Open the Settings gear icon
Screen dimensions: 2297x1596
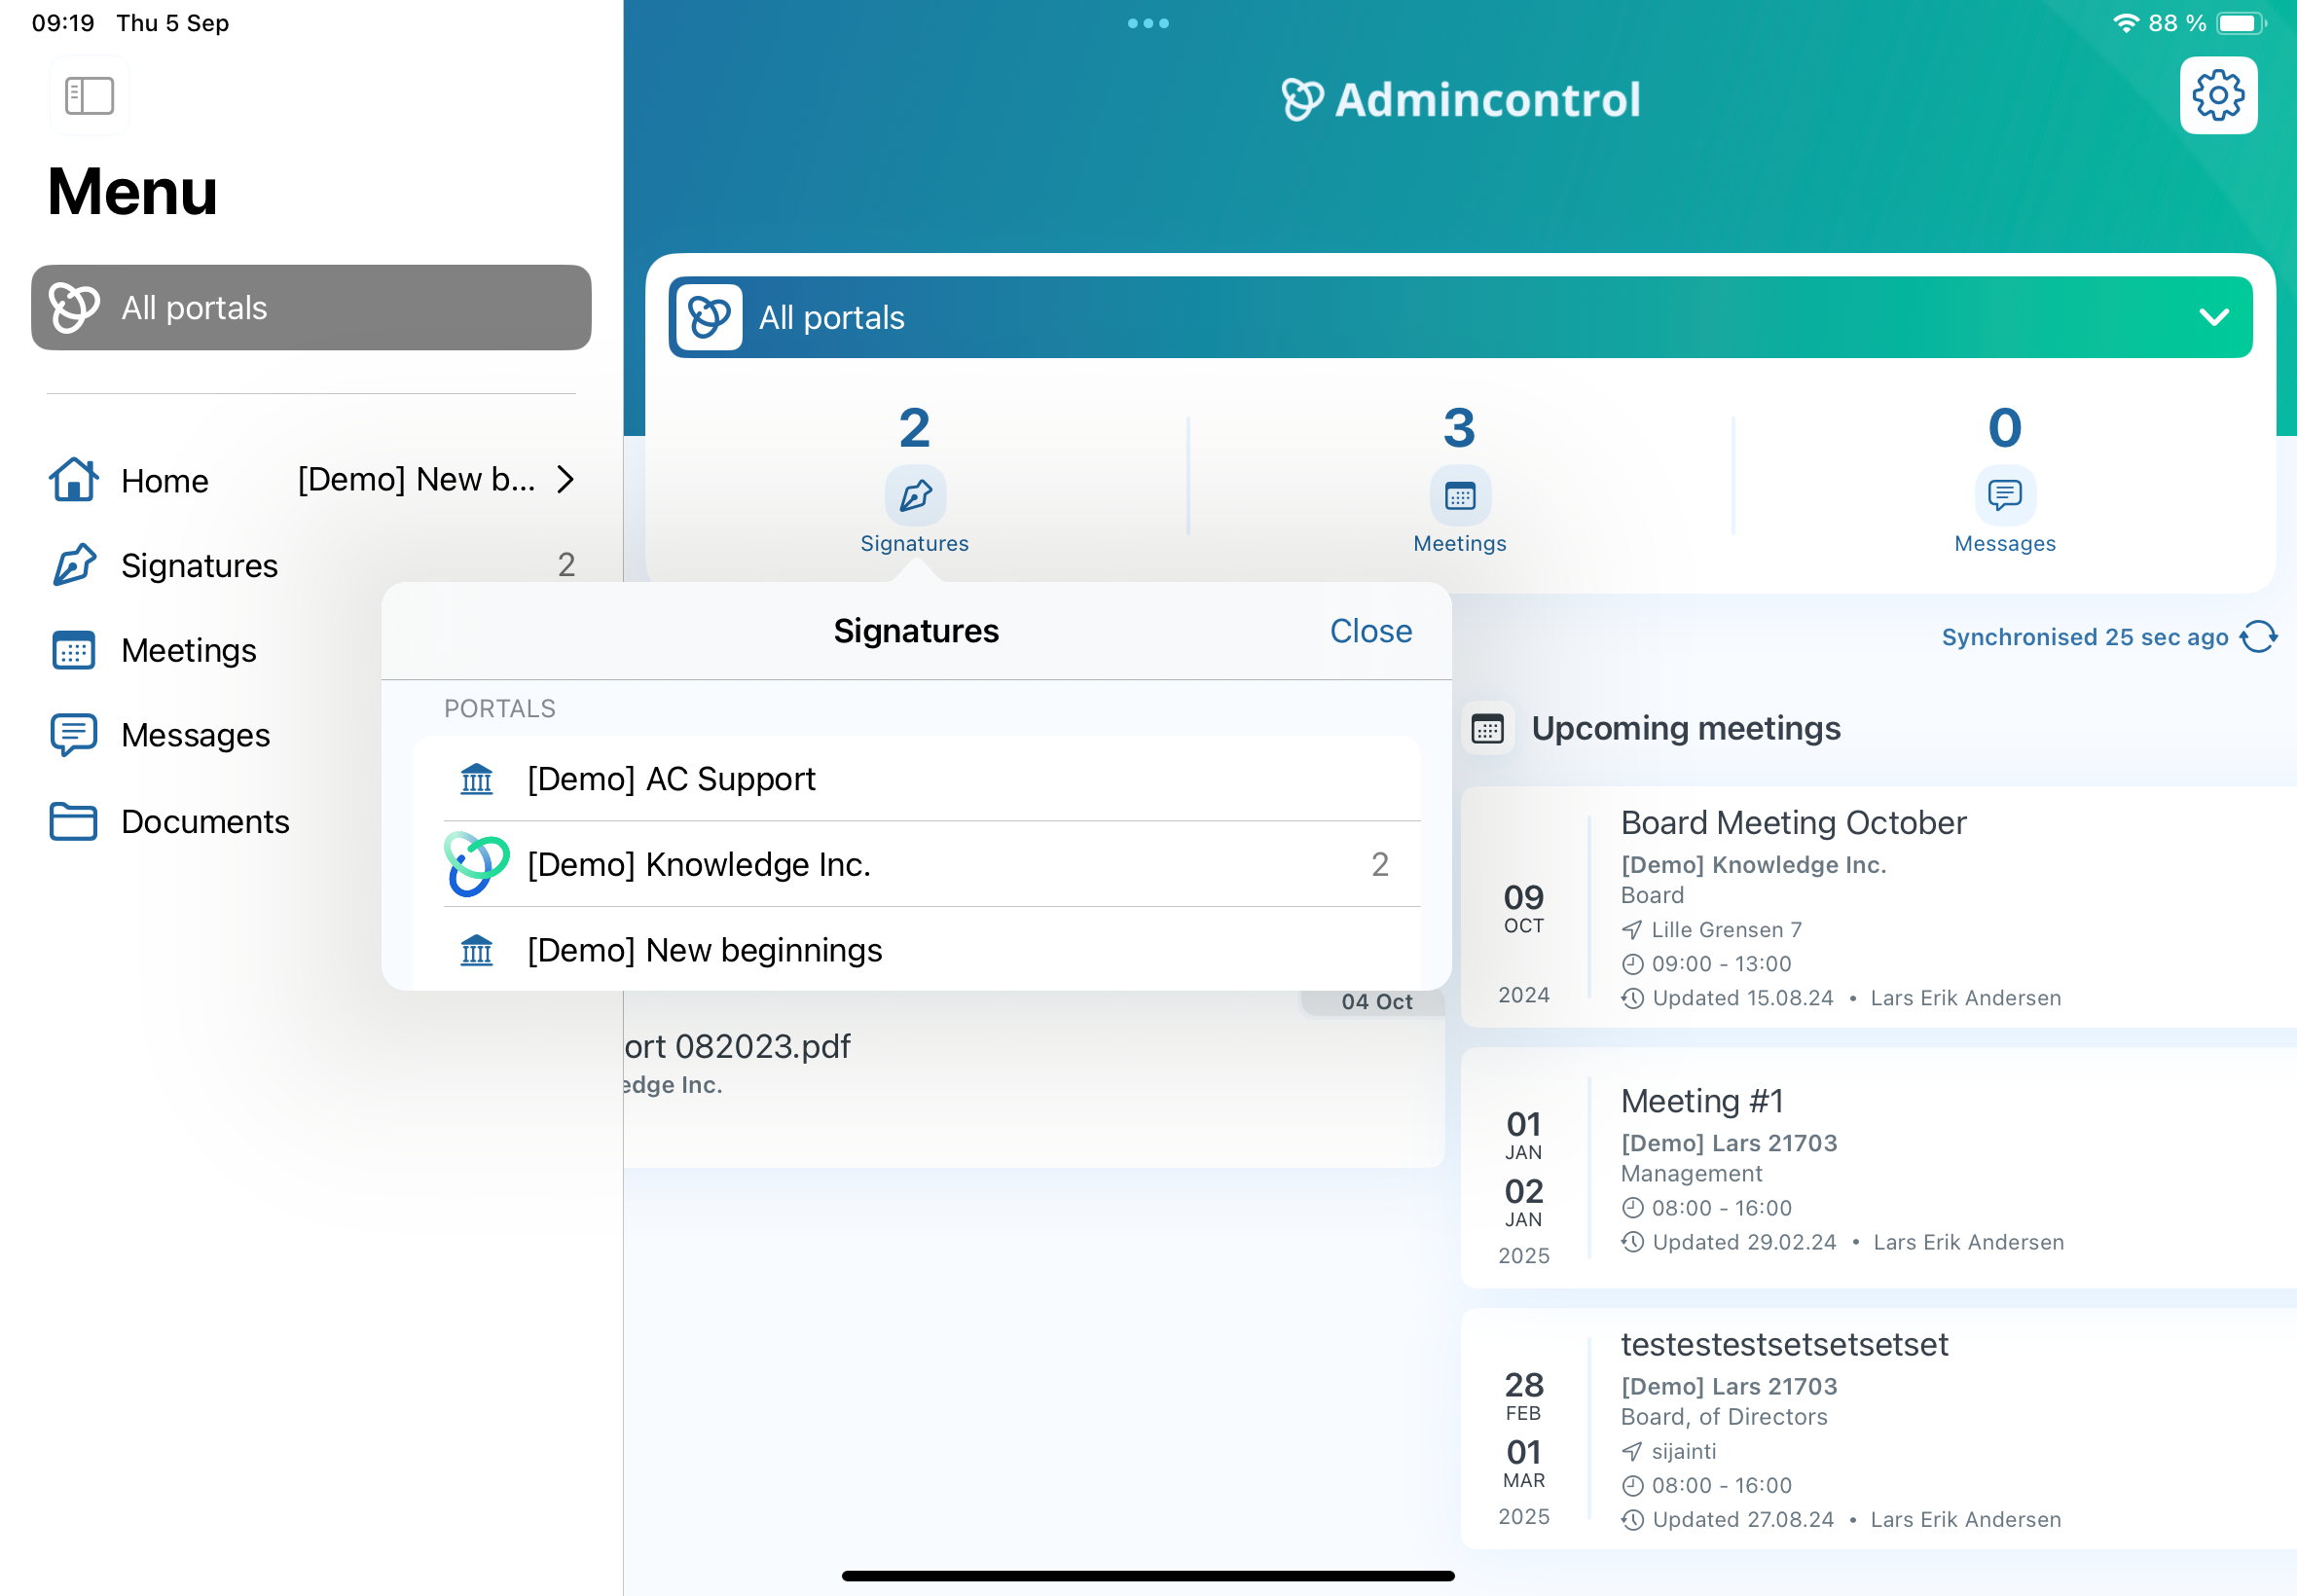pos(2218,94)
